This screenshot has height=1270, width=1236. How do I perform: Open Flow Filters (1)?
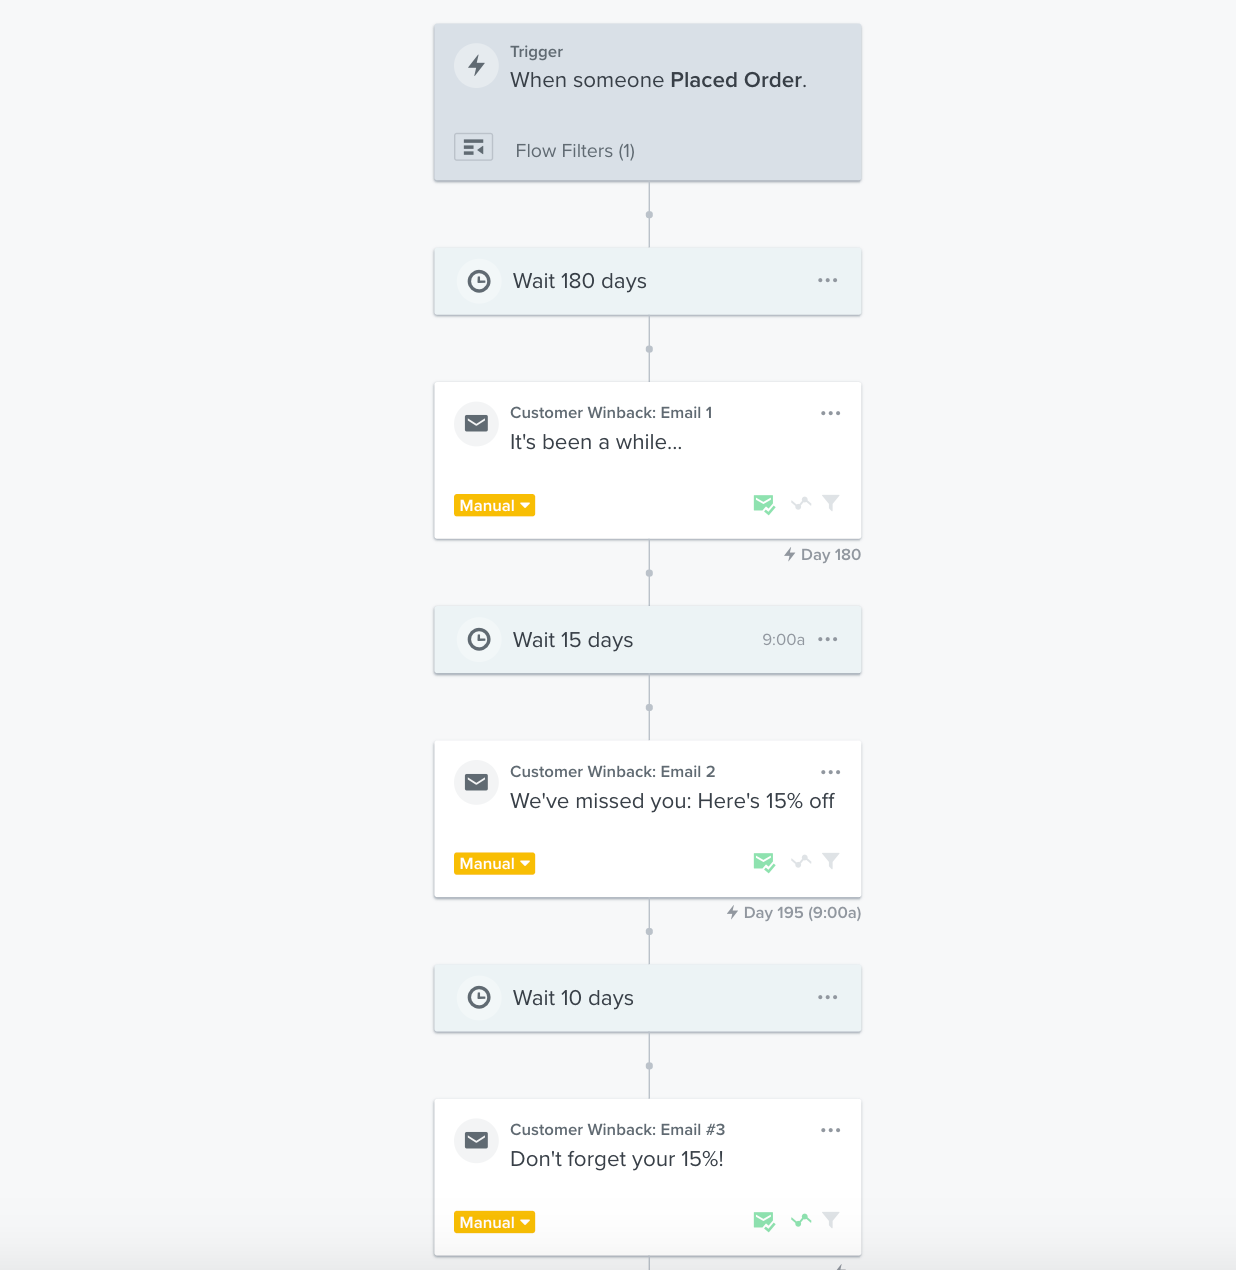click(x=575, y=151)
